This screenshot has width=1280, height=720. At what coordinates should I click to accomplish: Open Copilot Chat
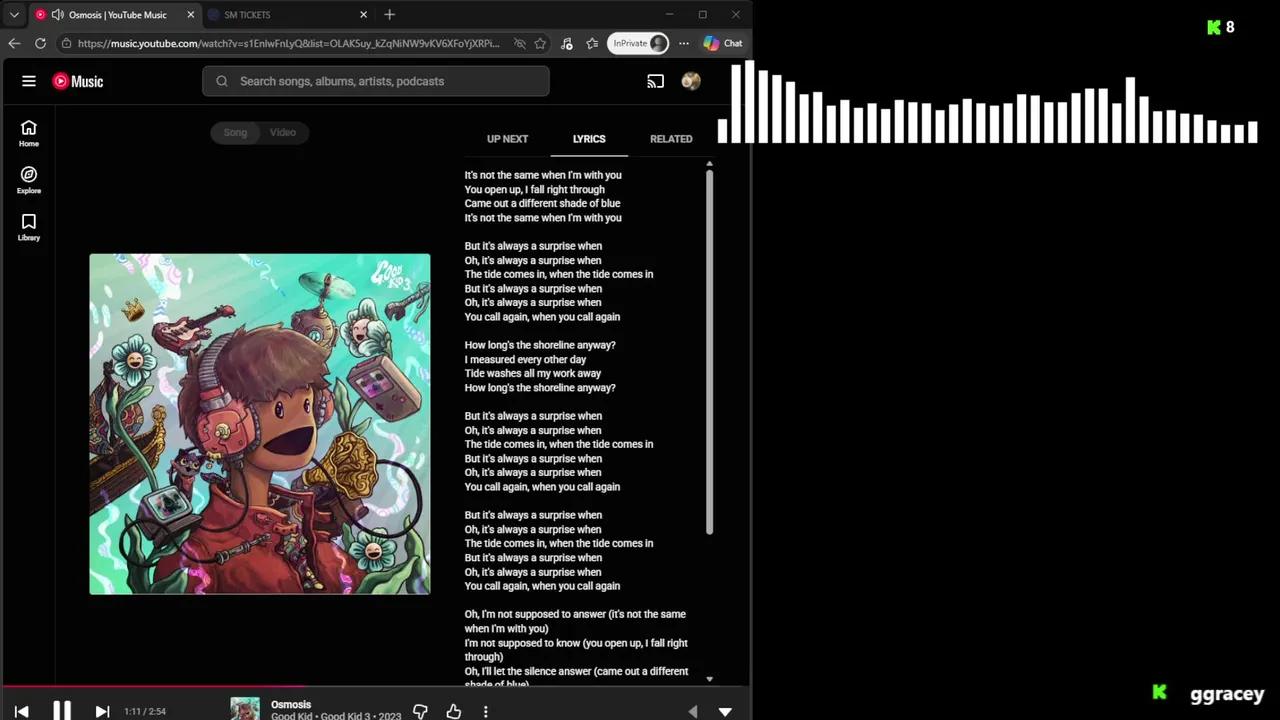(723, 43)
